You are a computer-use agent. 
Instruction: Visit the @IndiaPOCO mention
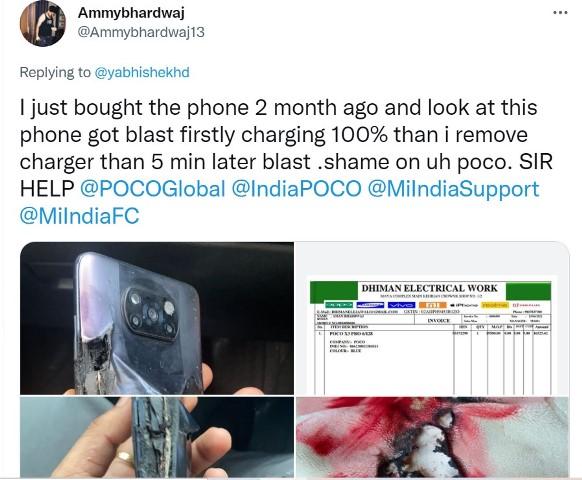click(296, 189)
